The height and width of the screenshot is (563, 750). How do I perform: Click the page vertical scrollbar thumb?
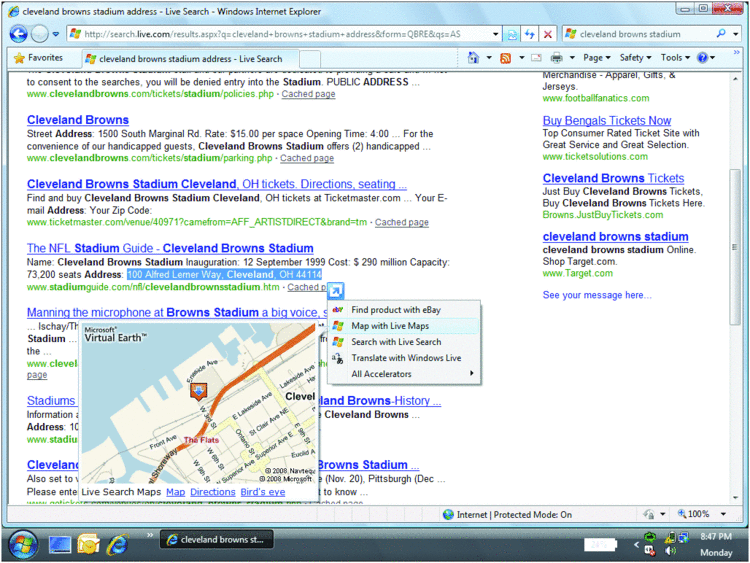[735, 247]
